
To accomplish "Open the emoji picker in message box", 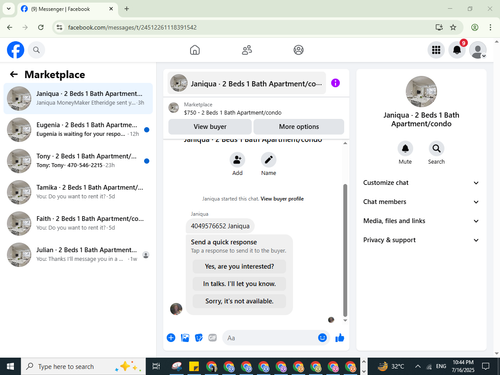I will 322,338.
